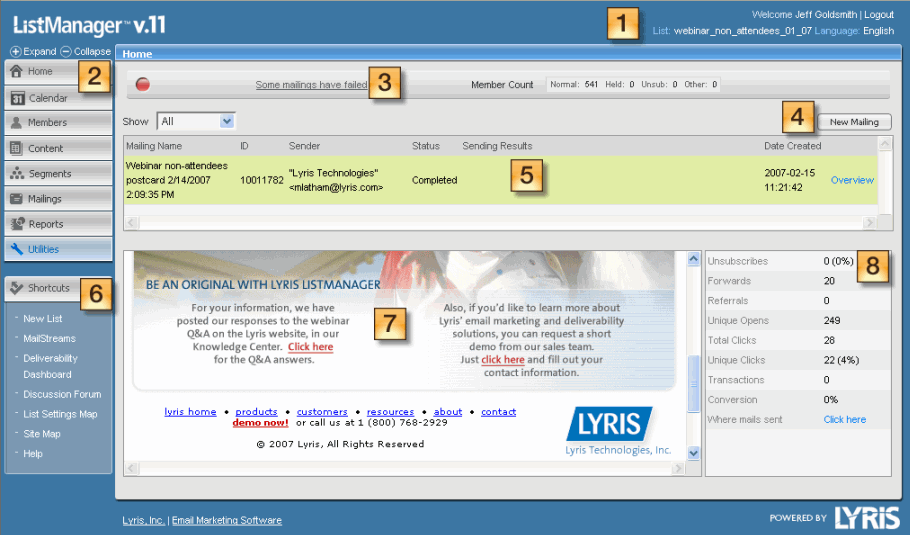This screenshot has height=535, width=910.
Task: Click 'resources' link in preview
Action: click(x=391, y=411)
